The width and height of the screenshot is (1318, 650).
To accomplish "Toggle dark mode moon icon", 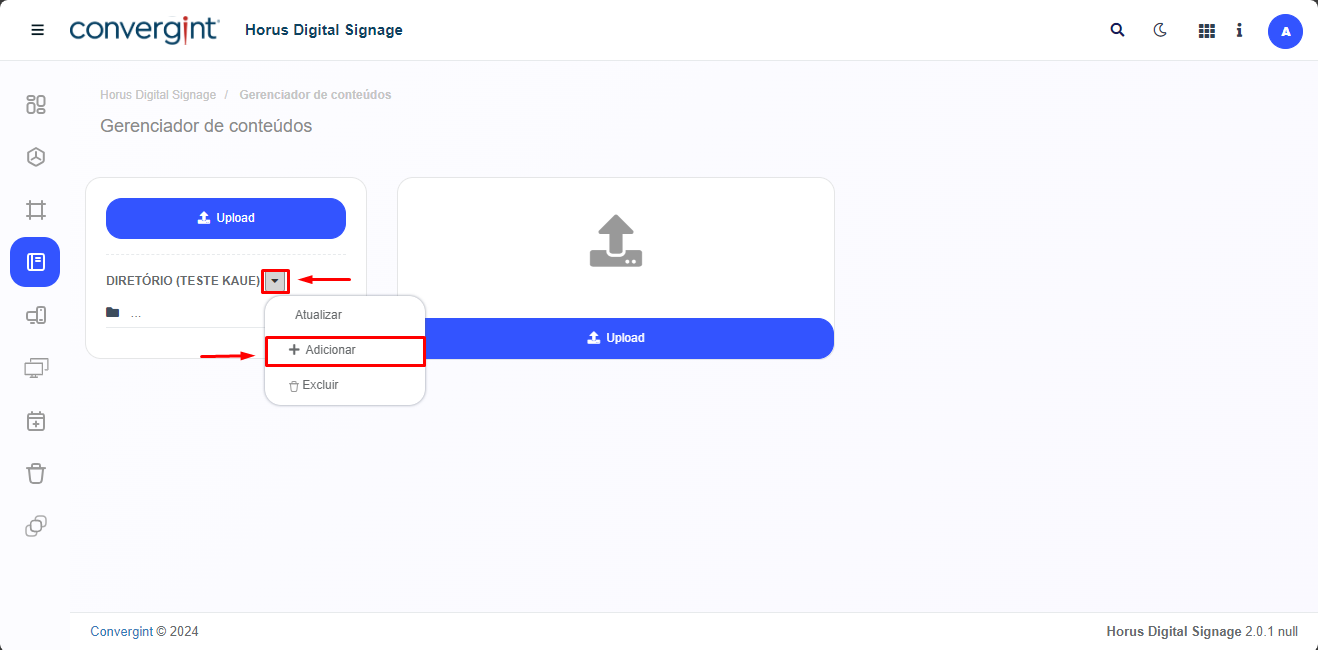I will [1160, 30].
